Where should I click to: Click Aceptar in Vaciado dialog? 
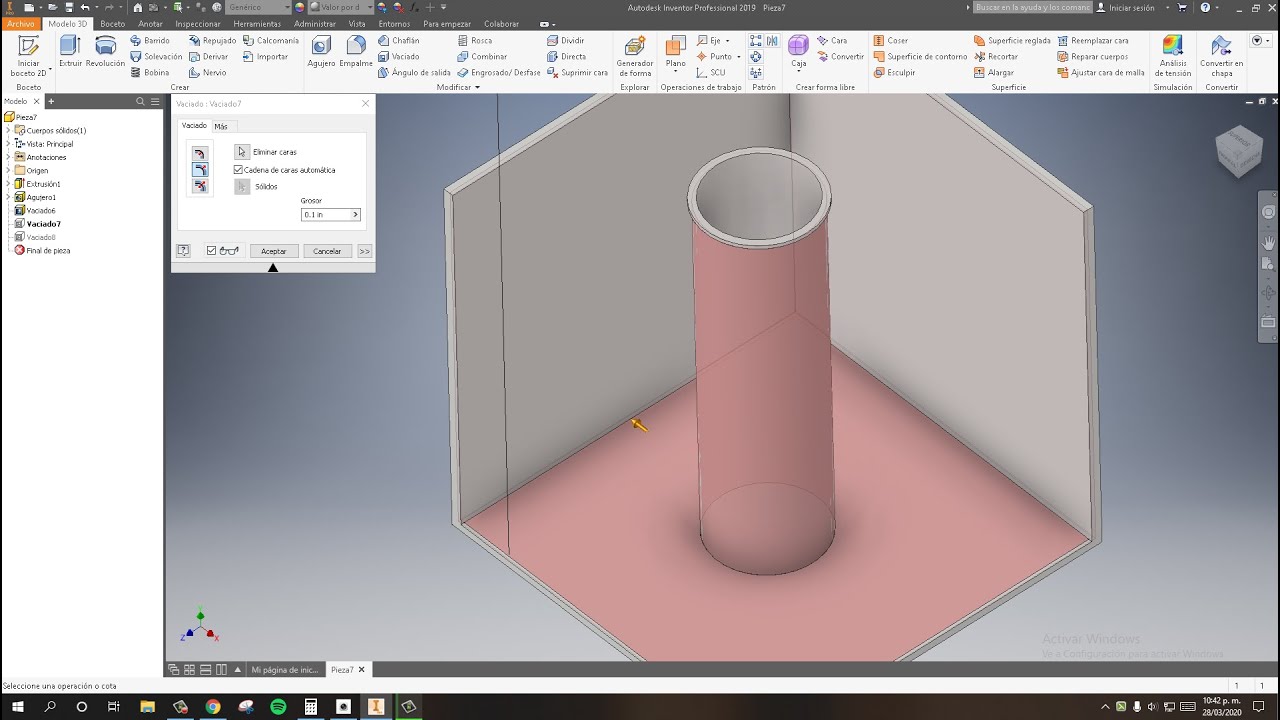click(274, 251)
